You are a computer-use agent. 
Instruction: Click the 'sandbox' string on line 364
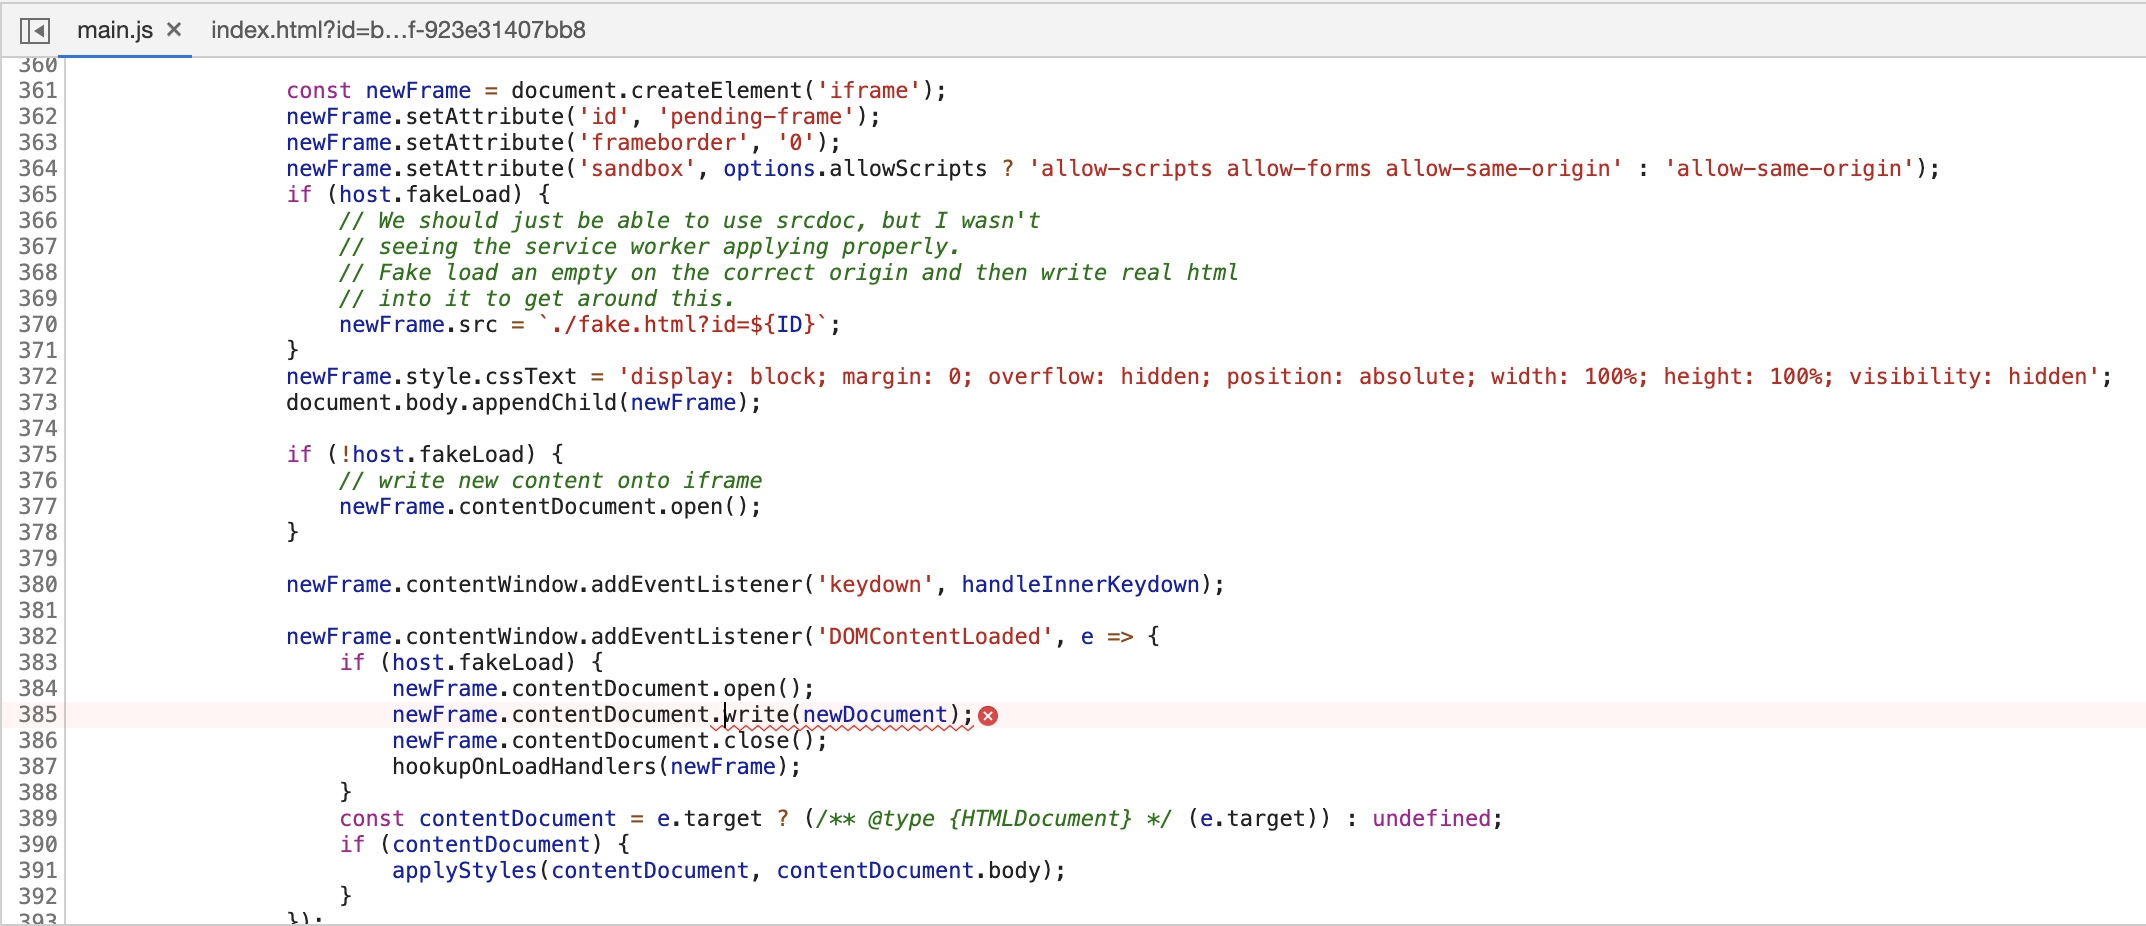point(637,168)
